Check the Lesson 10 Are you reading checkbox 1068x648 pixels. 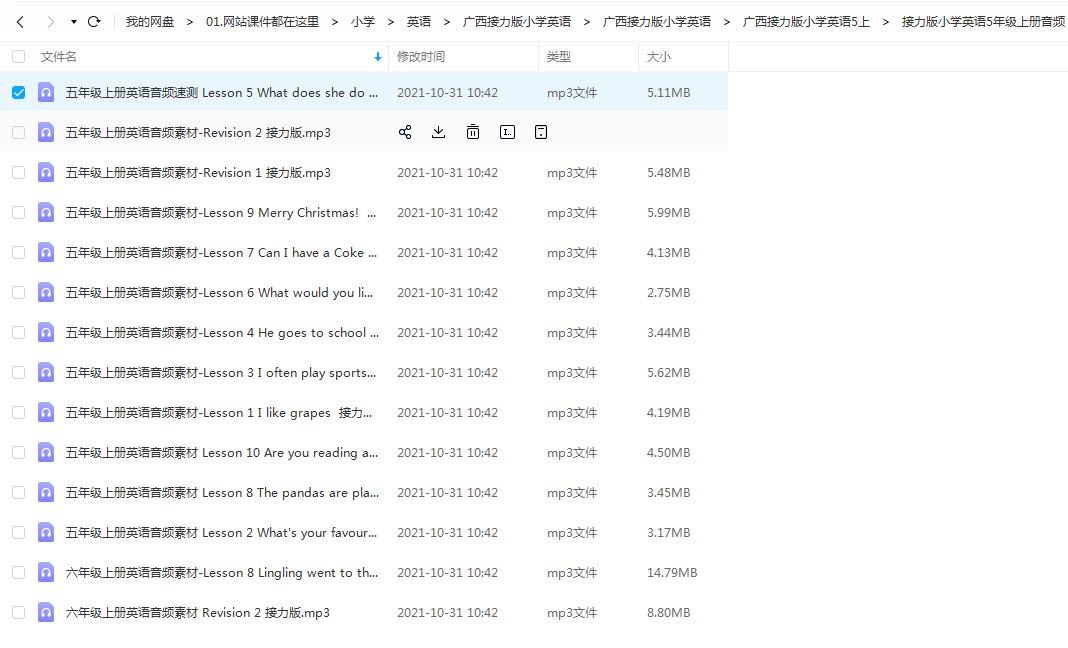(18, 452)
